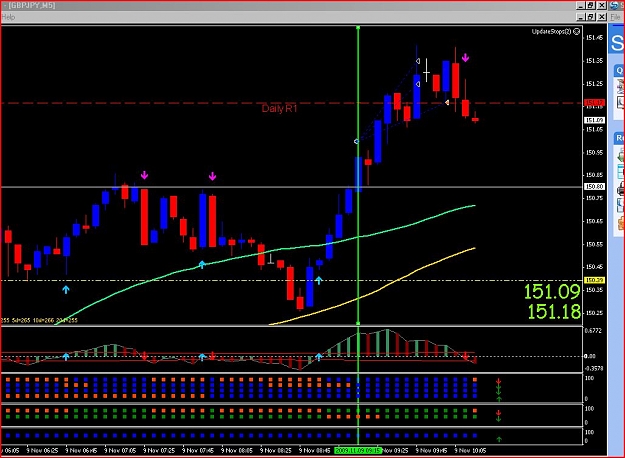
Task: Restore the inner chart window on Help row
Action: tap(591, 17)
